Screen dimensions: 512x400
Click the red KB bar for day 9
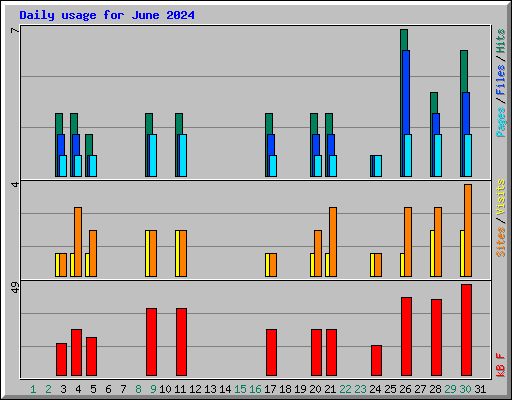[x=151, y=342]
